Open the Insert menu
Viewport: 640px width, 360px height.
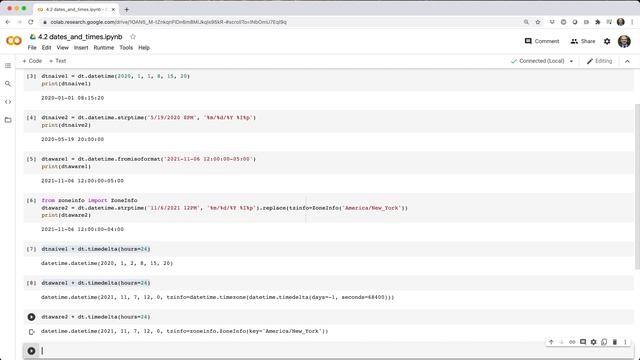[81, 48]
